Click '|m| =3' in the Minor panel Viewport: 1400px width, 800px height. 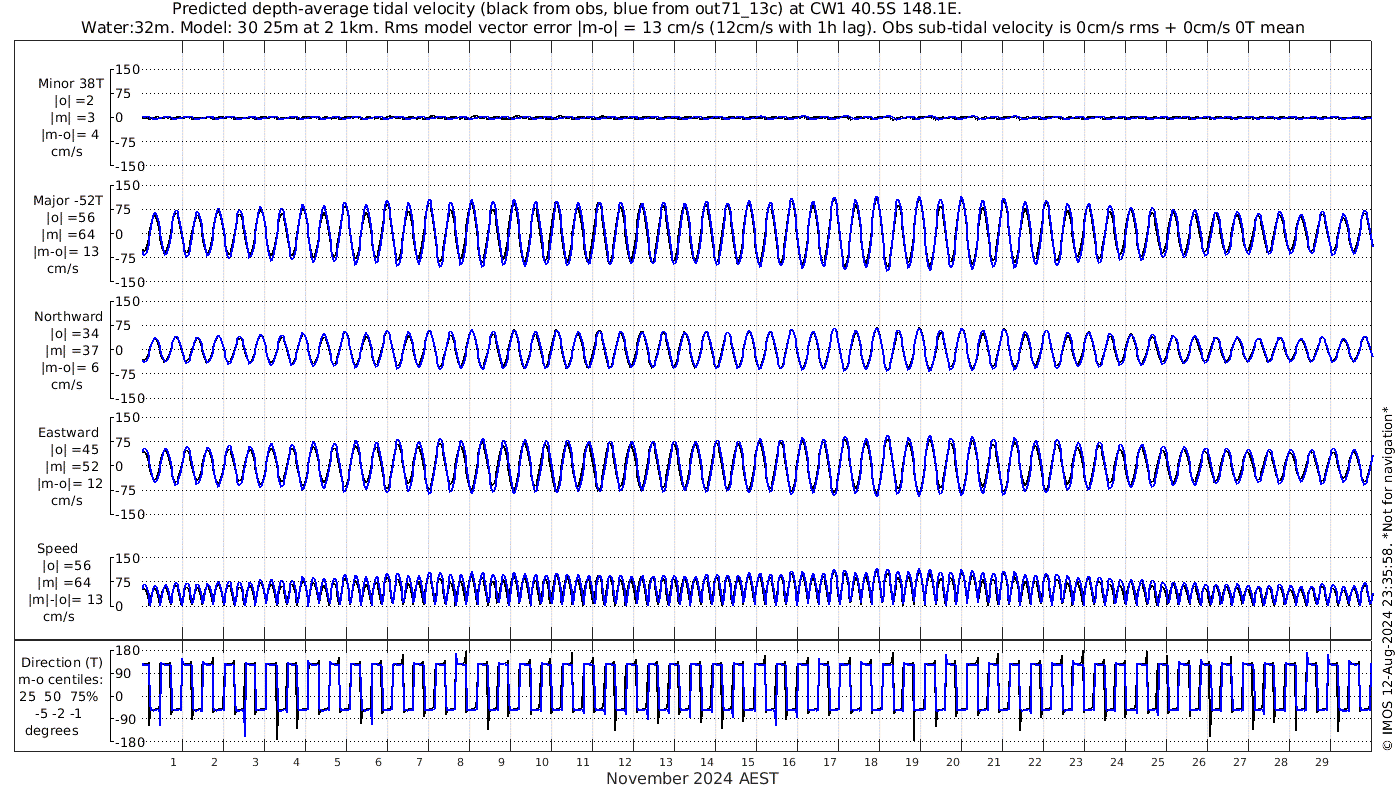pos(73,118)
